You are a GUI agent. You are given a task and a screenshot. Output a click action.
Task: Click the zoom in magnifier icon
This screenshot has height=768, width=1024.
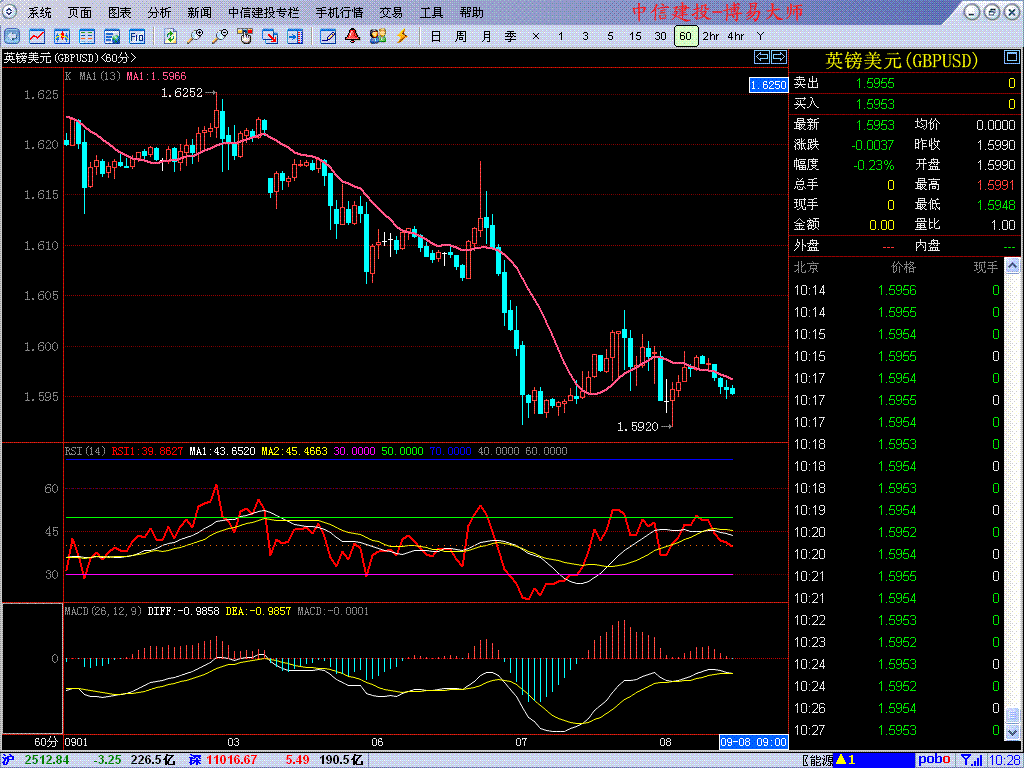point(195,36)
